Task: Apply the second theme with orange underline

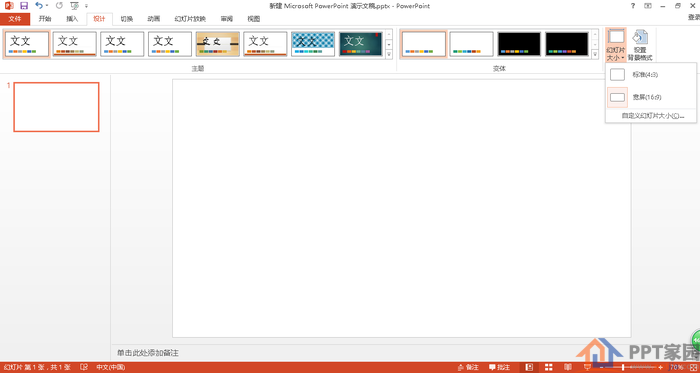Action: click(75, 44)
